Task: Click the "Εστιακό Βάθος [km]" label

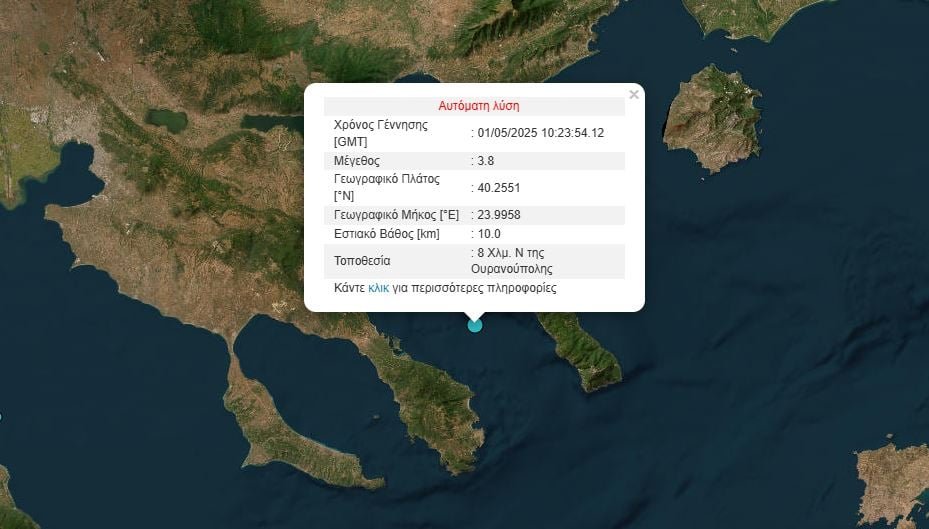Action: [385, 234]
